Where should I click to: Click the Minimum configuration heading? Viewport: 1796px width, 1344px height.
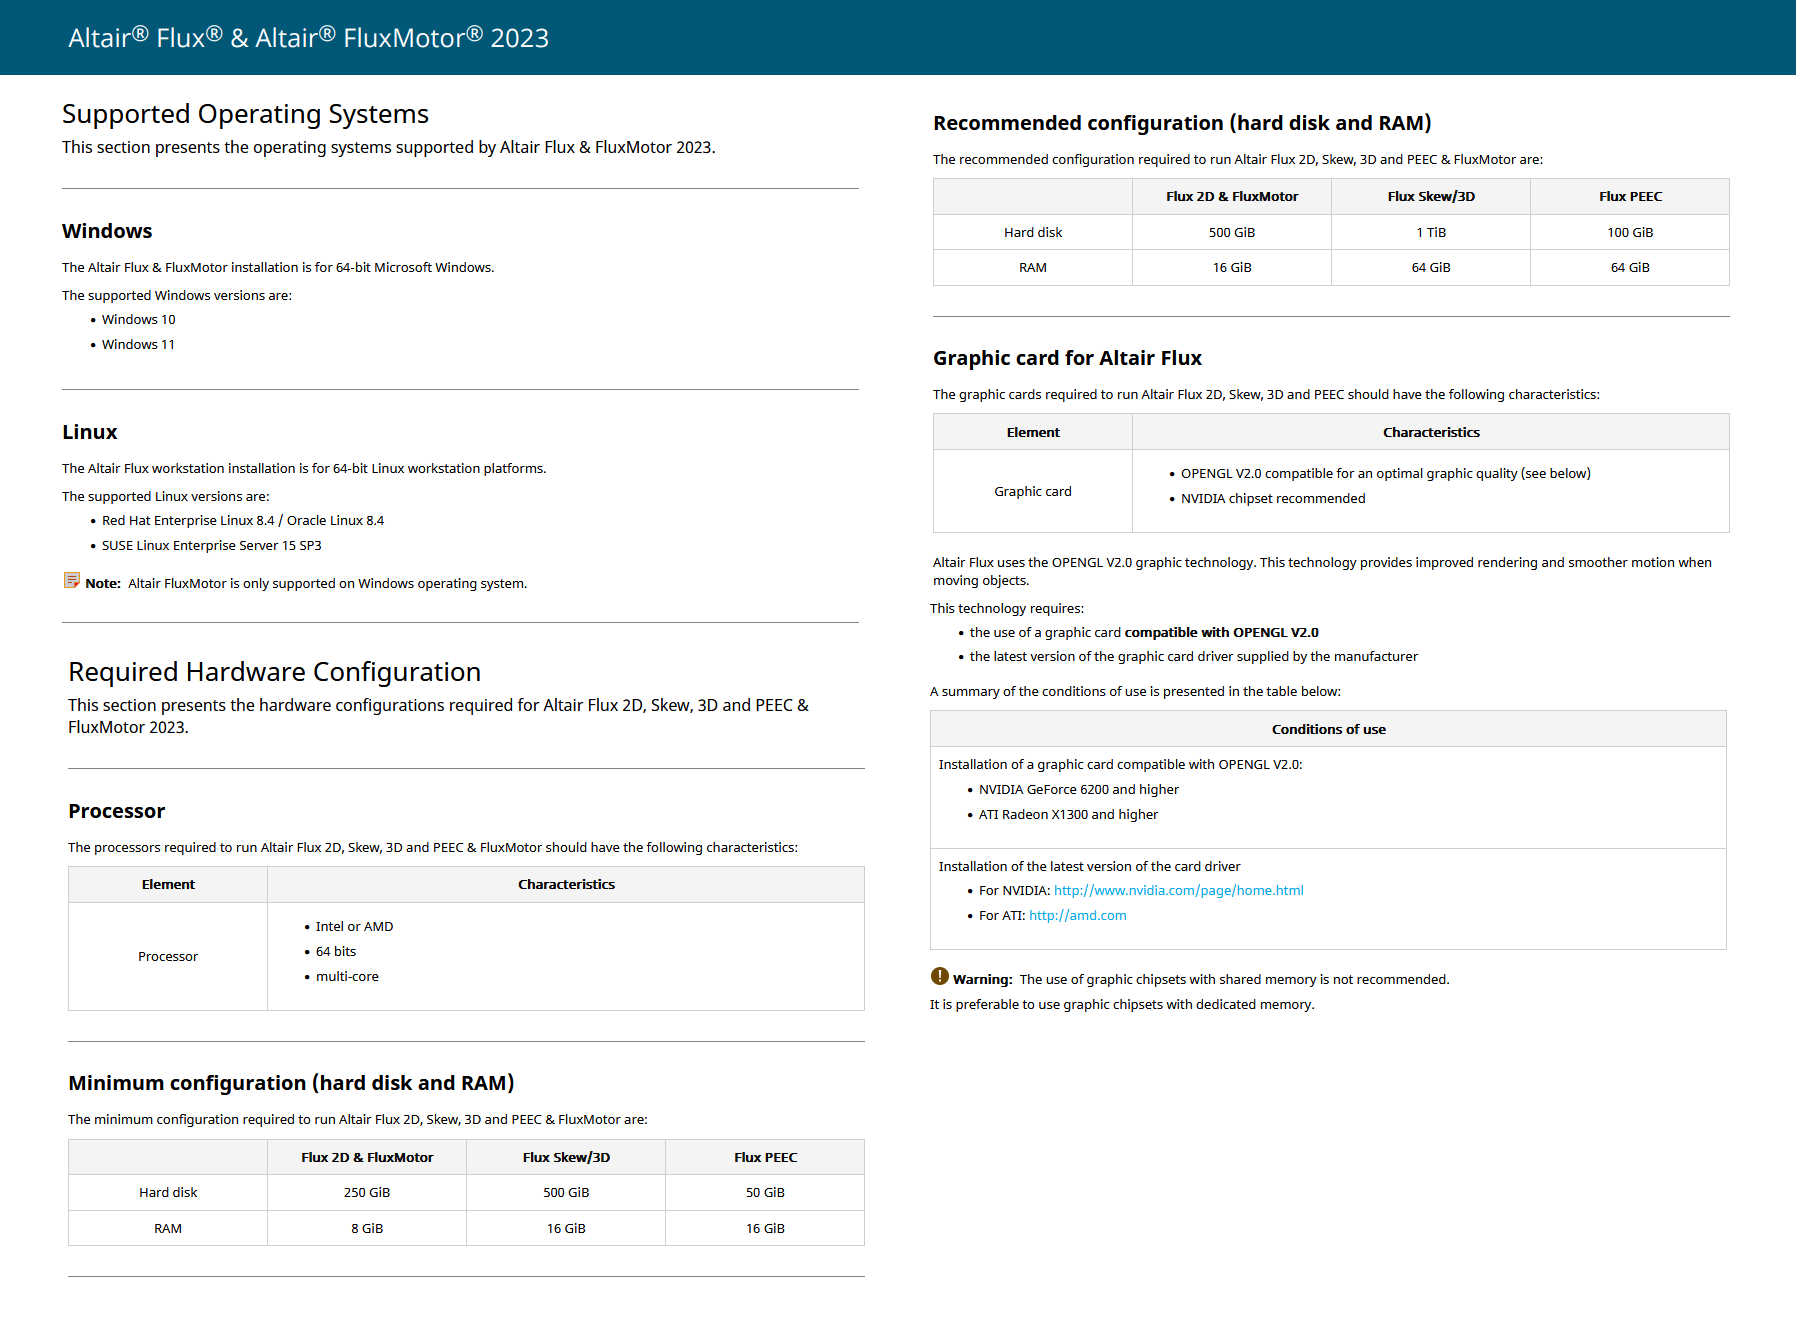pos(291,1083)
